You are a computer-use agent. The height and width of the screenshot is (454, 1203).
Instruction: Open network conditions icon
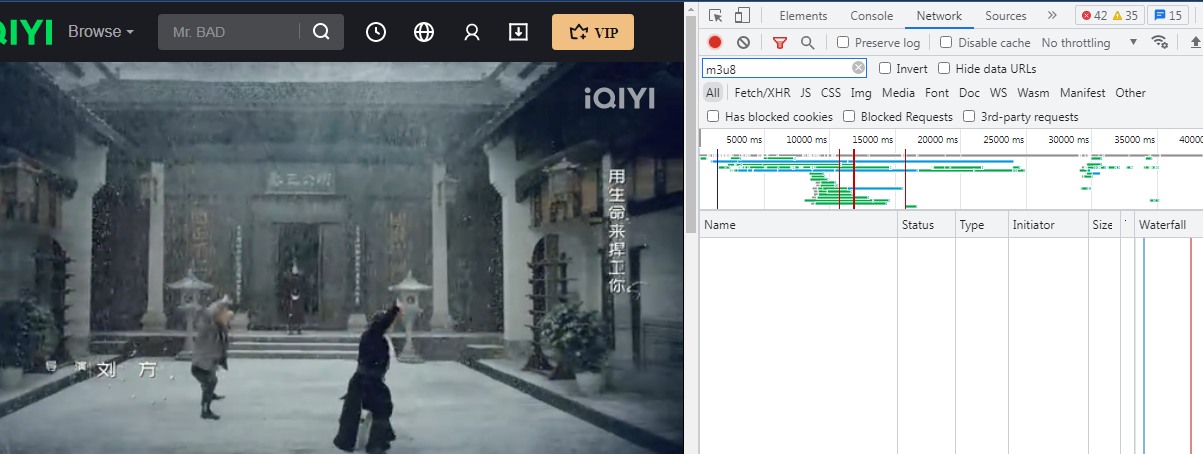(1160, 42)
